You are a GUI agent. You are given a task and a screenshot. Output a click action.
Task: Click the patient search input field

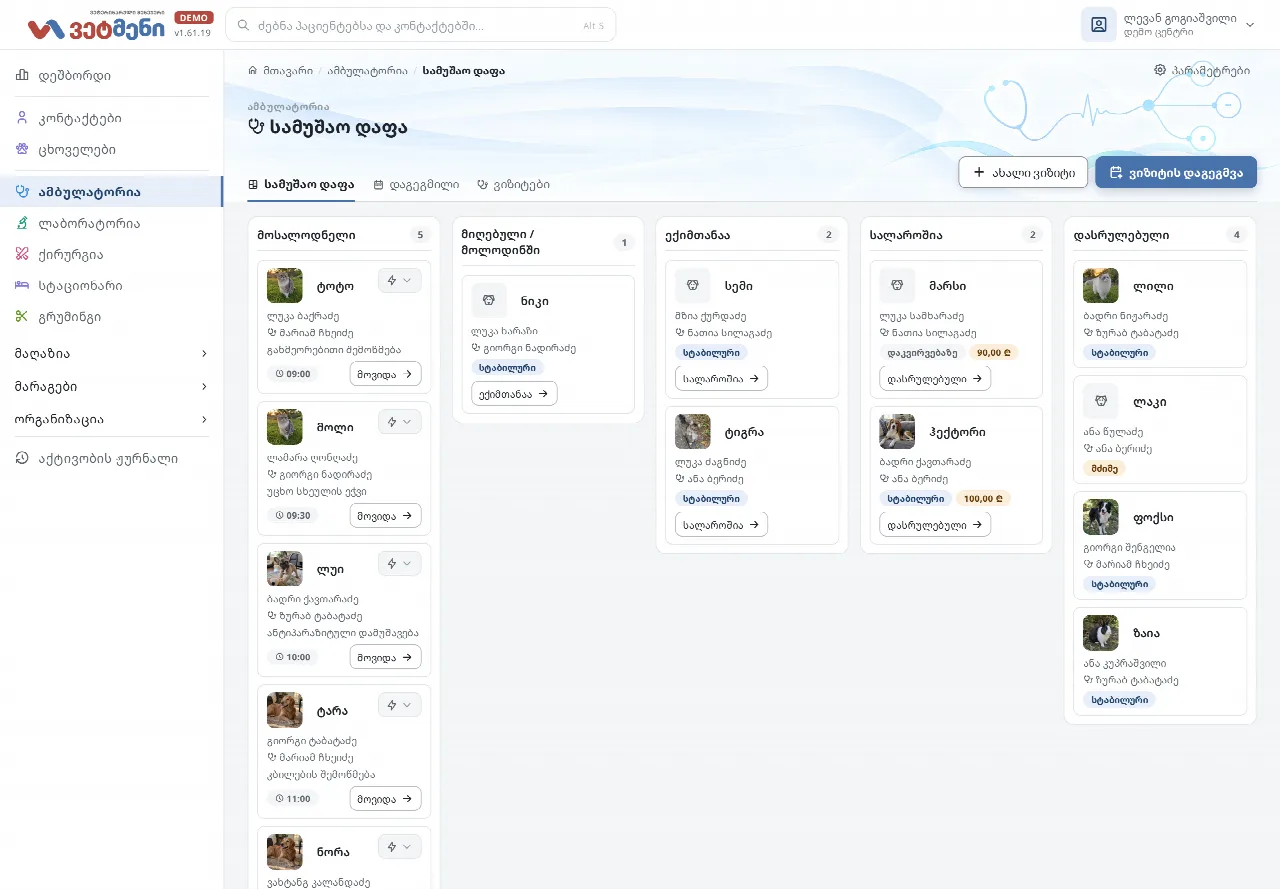[x=421, y=25]
